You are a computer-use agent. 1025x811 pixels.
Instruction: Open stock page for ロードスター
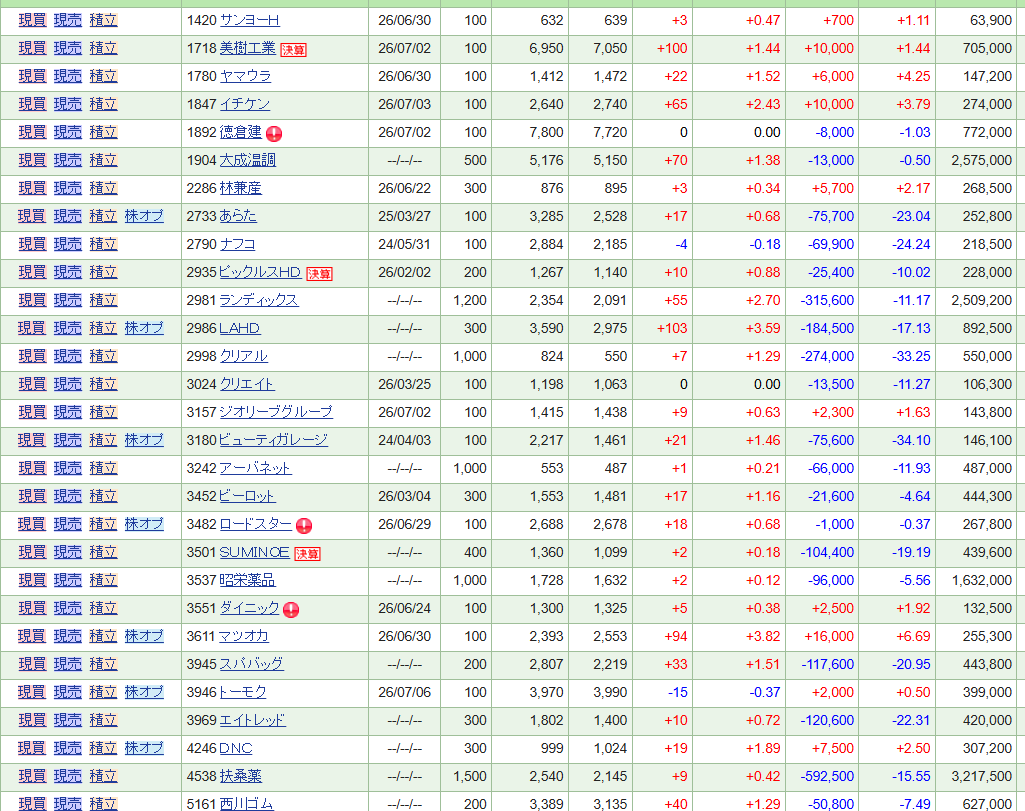pyautogui.click(x=256, y=524)
